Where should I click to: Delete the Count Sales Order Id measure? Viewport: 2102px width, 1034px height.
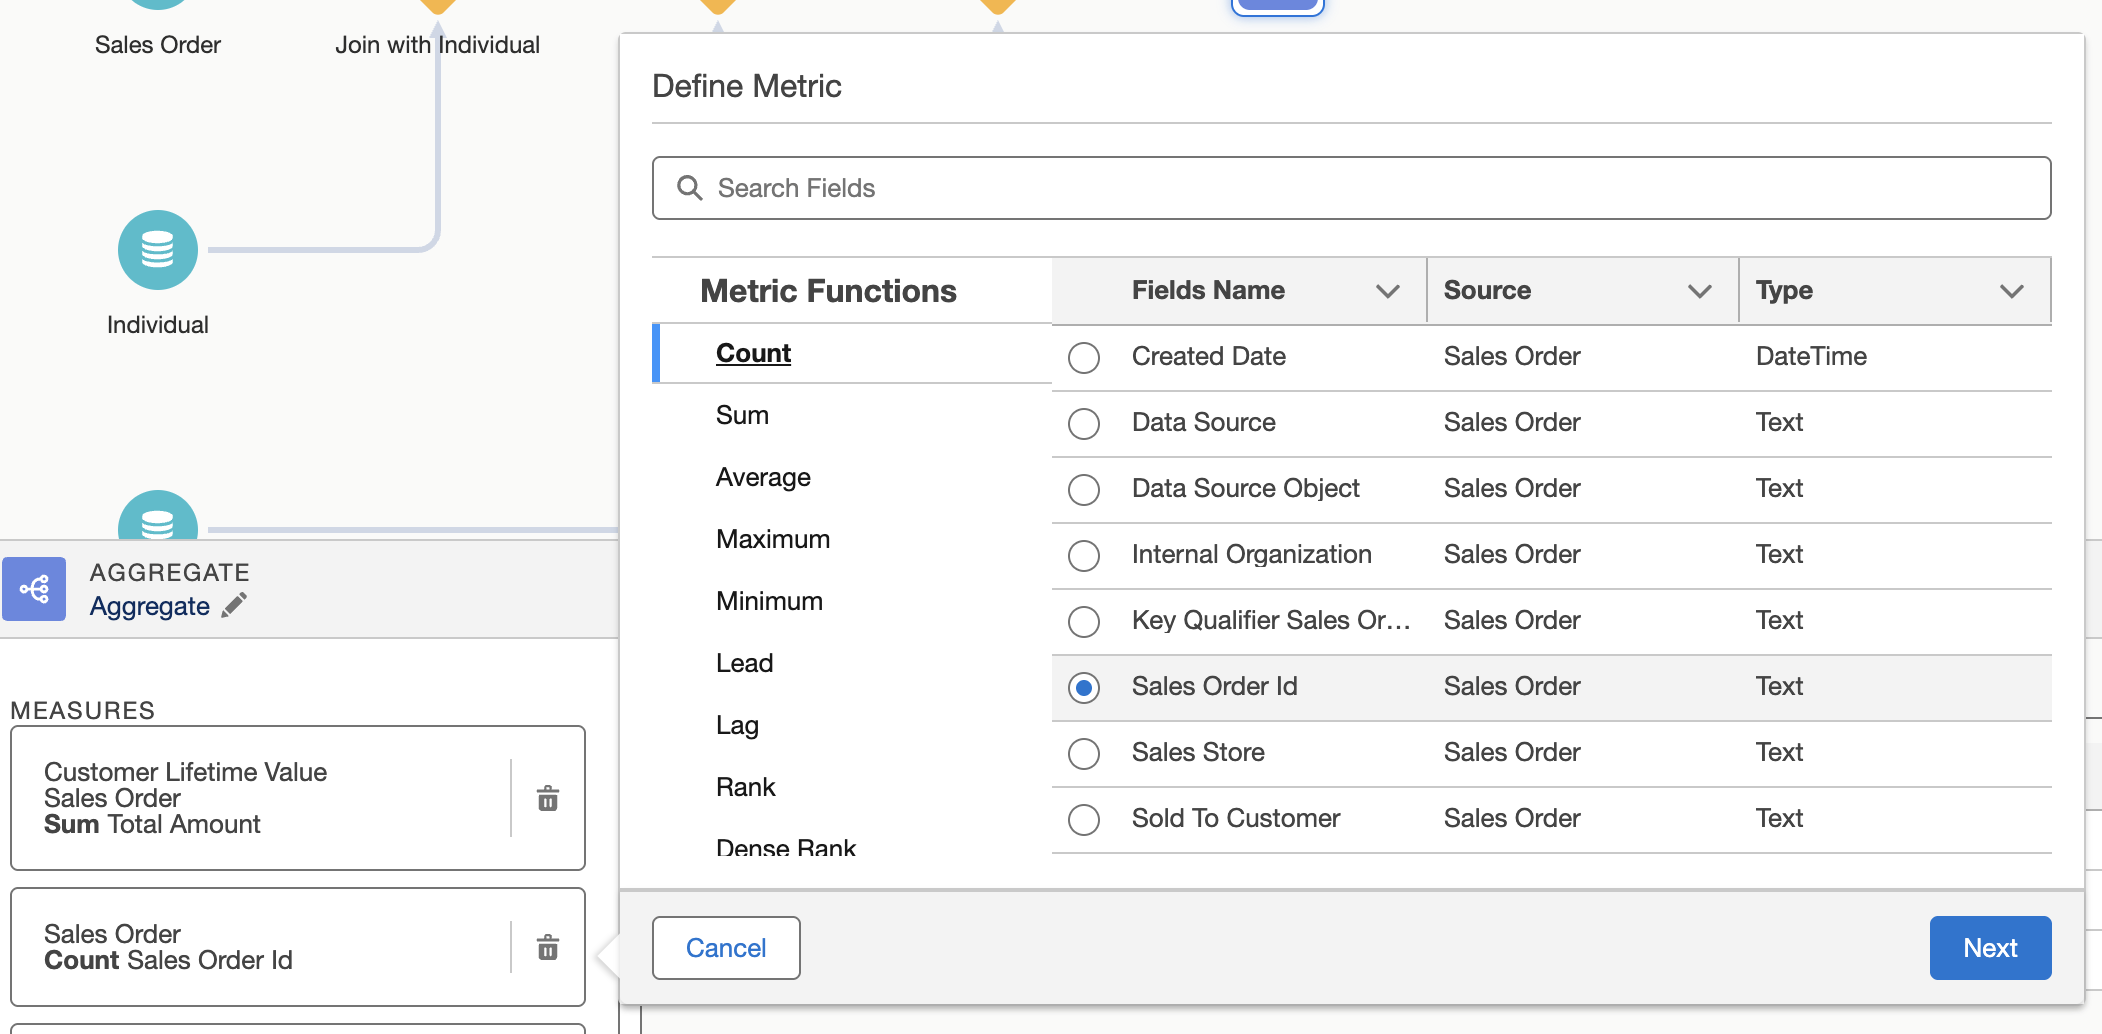coord(547,947)
